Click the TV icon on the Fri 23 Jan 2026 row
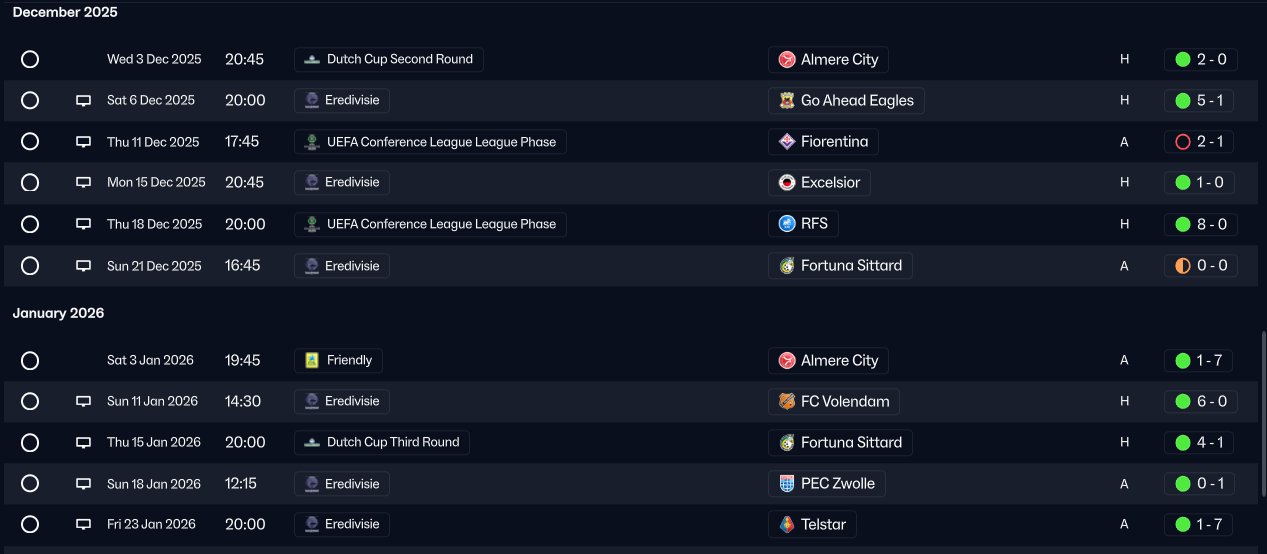Image resolution: width=1267 pixels, height=554 pixels. tap(83, 525)
